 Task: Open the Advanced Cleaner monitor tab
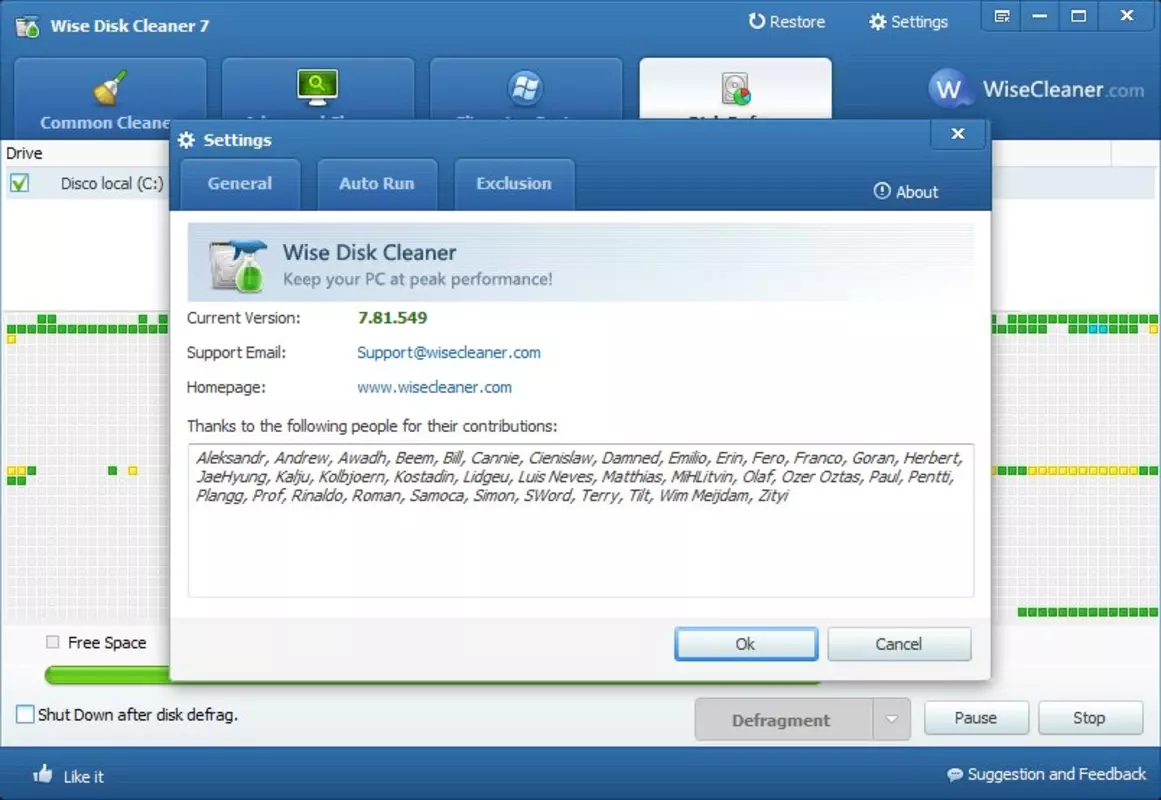pos(318,89)
